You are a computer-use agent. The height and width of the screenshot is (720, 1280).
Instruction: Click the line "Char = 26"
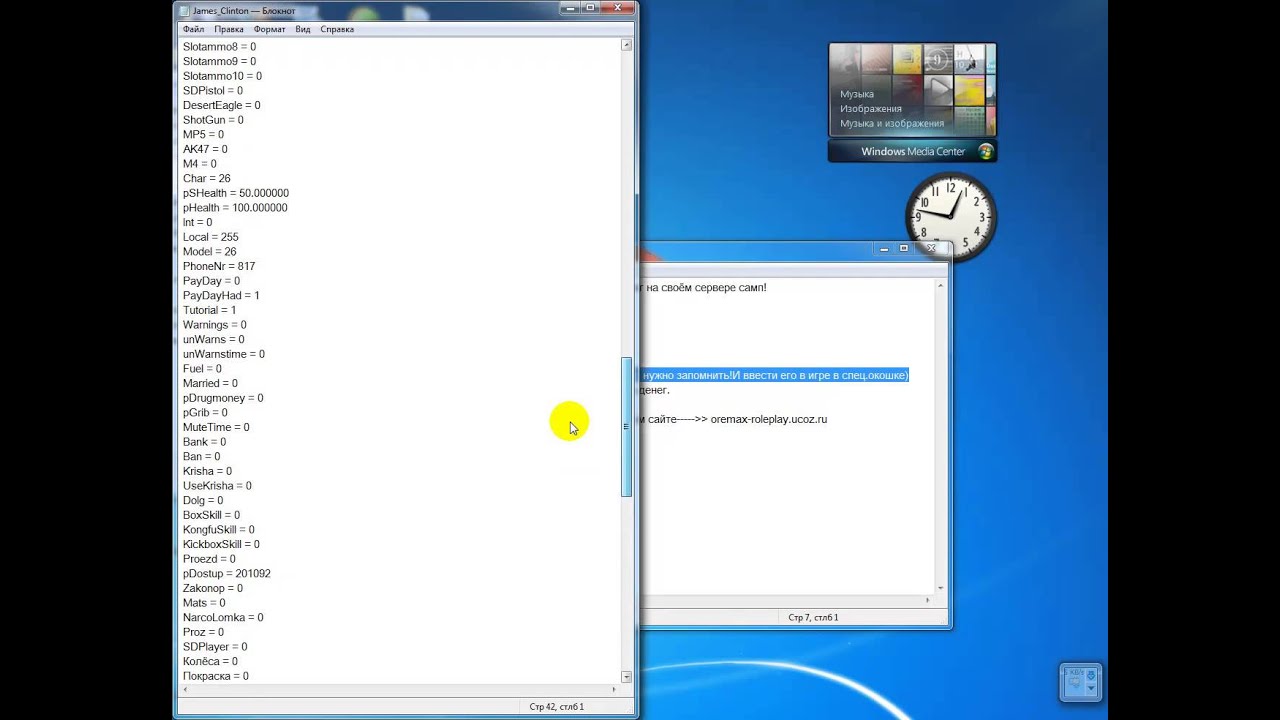coord(206,178)
